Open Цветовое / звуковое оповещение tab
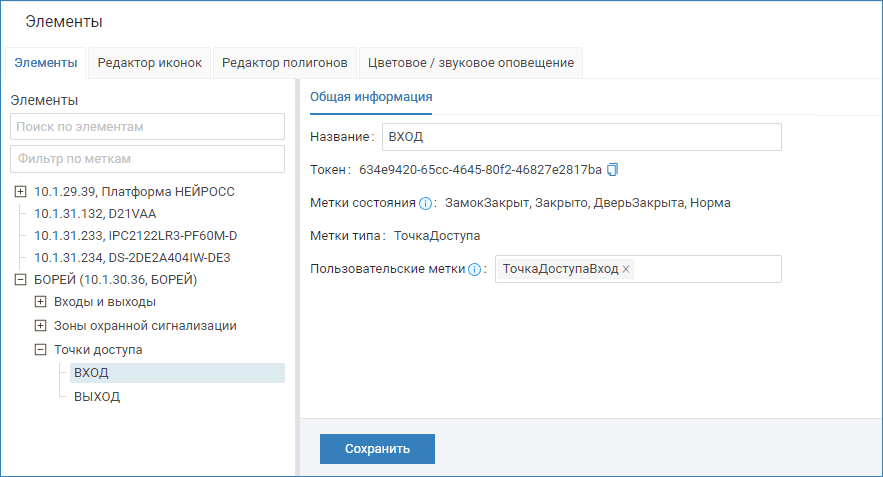 [470, 63]
